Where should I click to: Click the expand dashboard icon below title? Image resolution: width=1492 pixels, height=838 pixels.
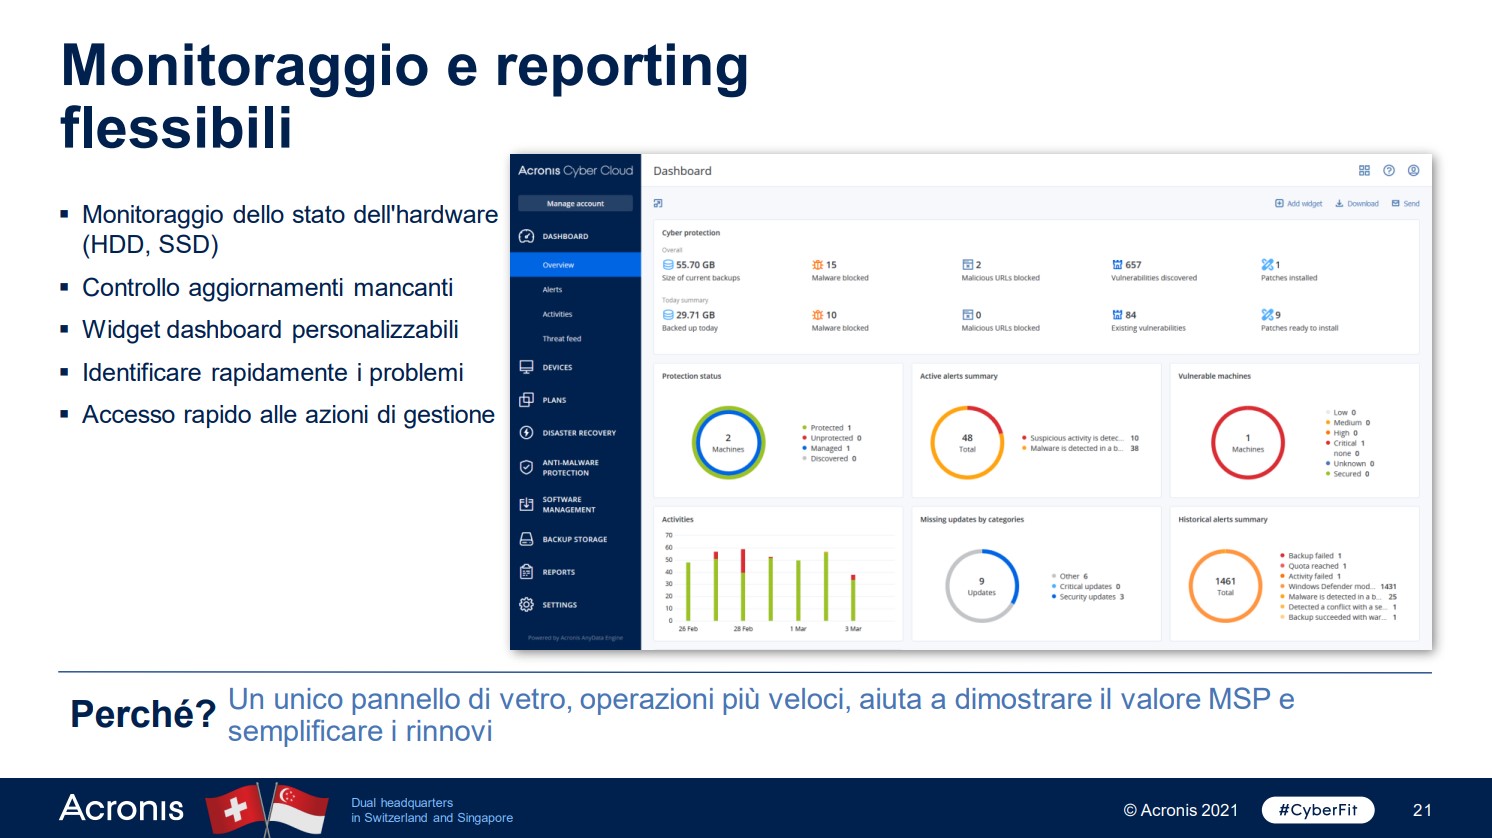(658, 203)
